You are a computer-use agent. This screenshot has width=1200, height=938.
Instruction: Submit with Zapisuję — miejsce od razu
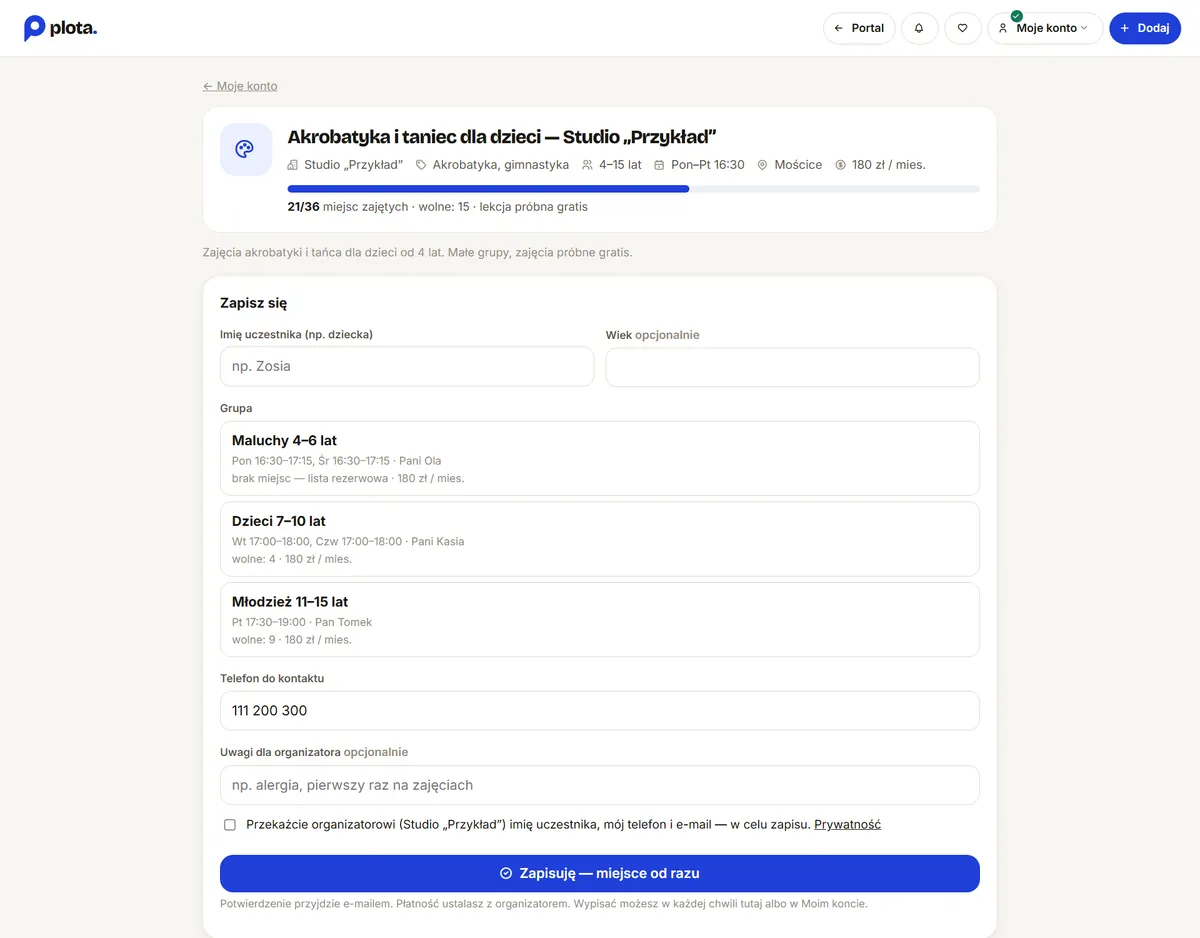600,873
